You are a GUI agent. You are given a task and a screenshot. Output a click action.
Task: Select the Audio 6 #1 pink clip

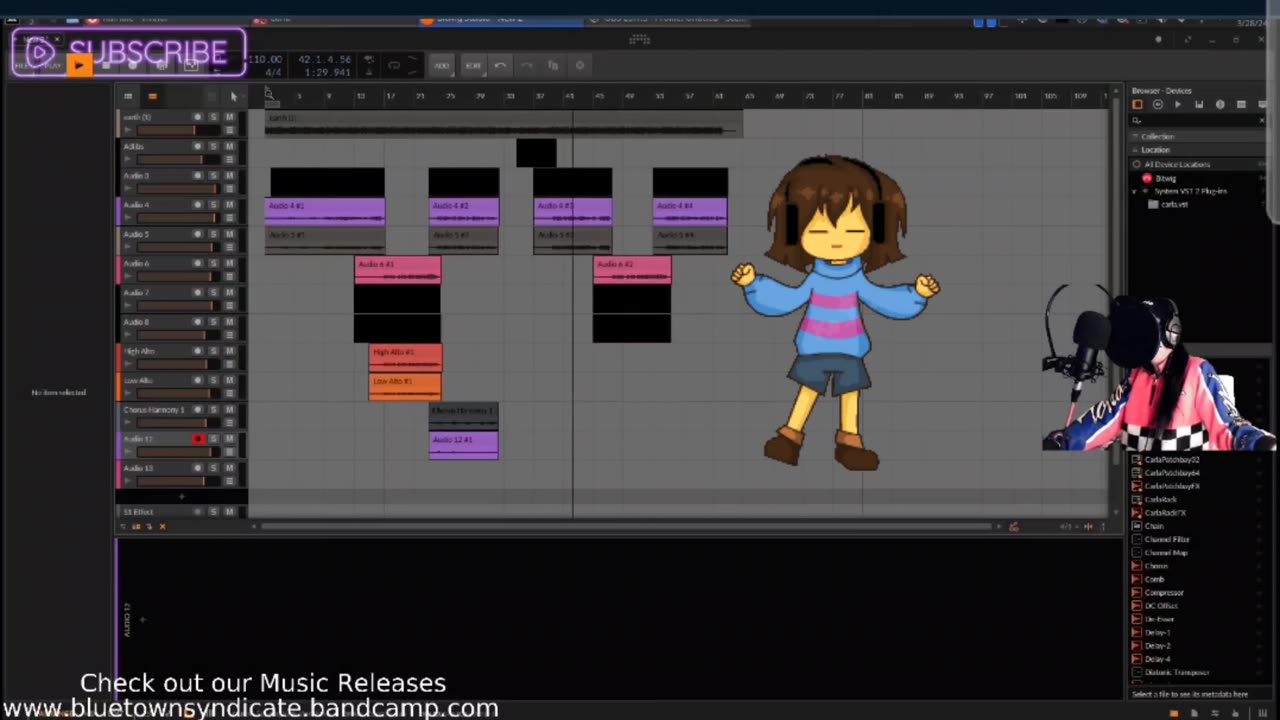click(x=398, y=270)
